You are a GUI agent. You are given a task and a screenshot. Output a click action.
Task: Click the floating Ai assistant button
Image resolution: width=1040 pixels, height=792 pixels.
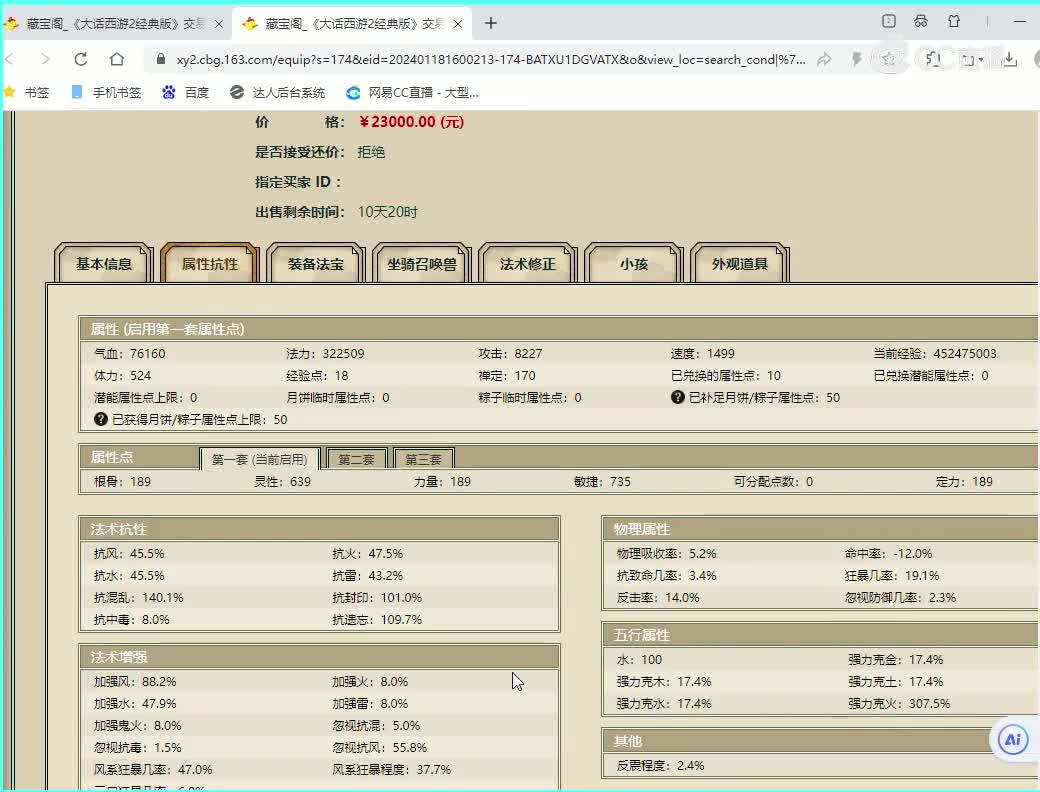1013,739
